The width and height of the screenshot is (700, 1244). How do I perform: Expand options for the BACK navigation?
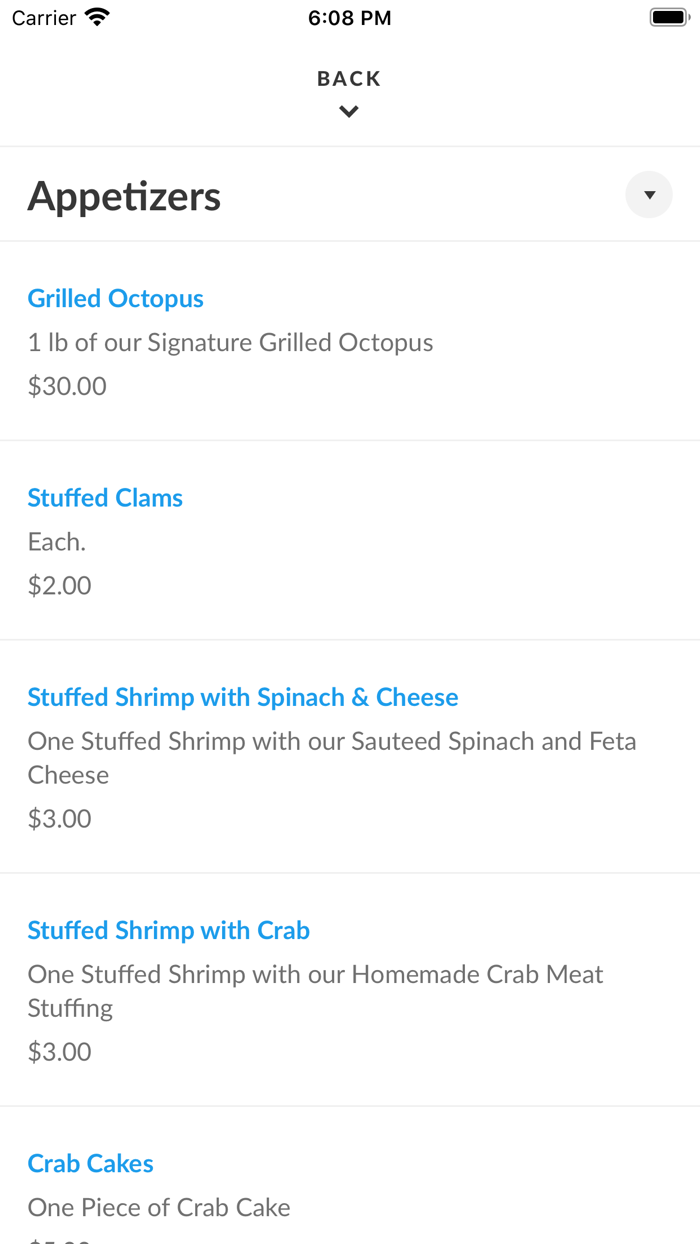(348, 111)
